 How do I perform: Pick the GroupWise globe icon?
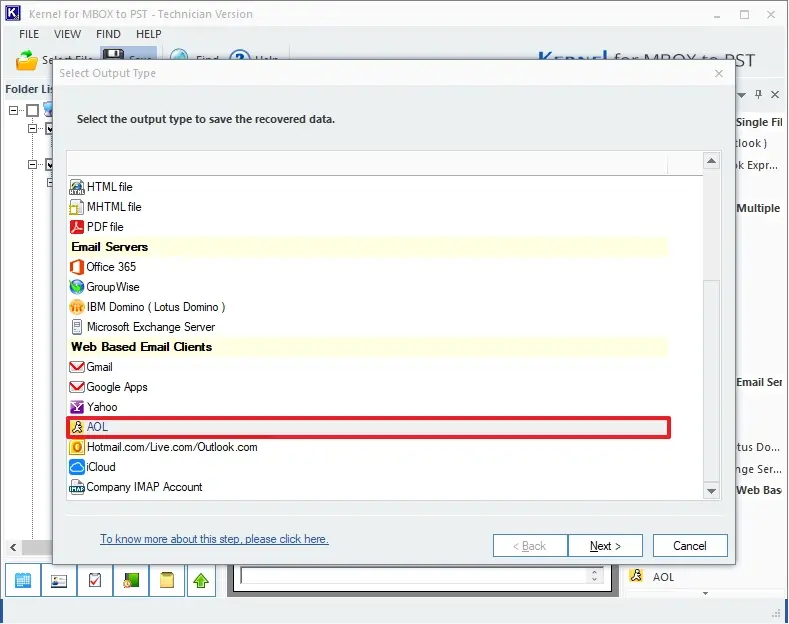click(76, 287)
